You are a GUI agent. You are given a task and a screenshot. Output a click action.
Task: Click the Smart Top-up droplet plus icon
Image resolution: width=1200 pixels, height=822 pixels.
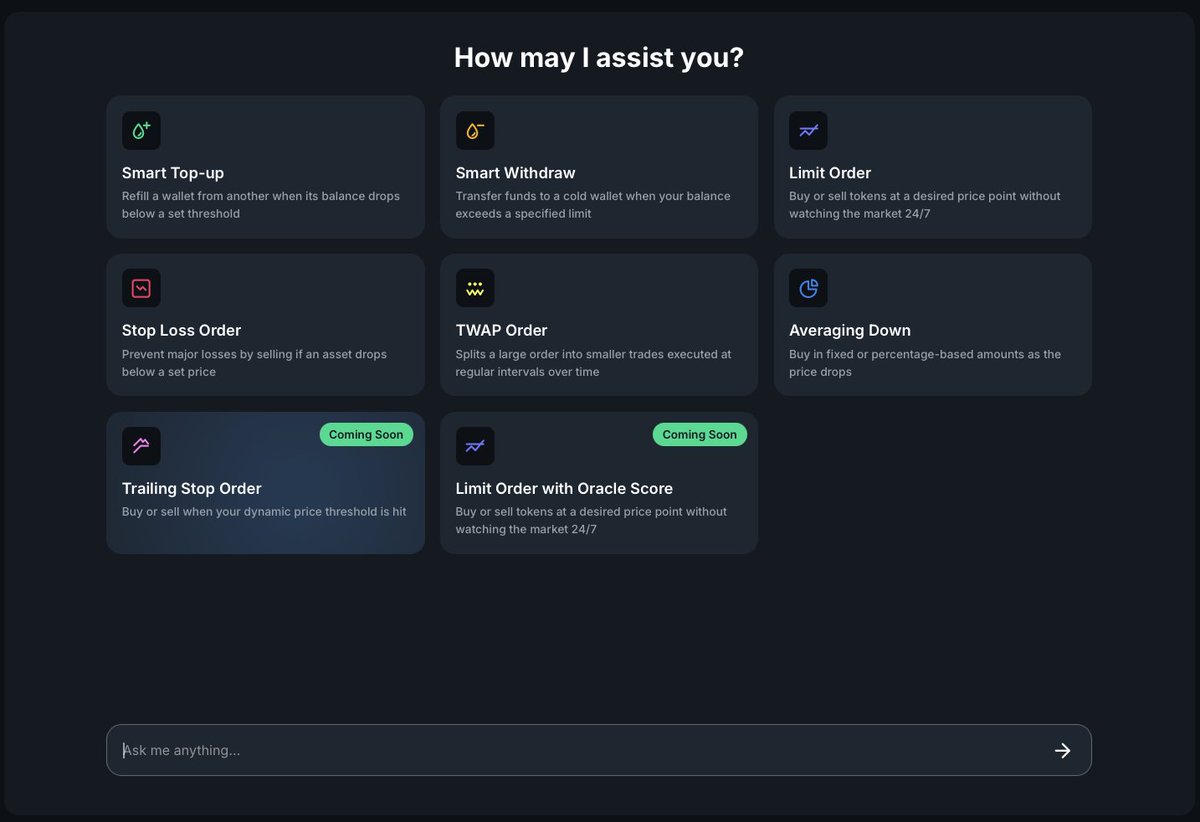pyautogui.click(x=141, y=131)
